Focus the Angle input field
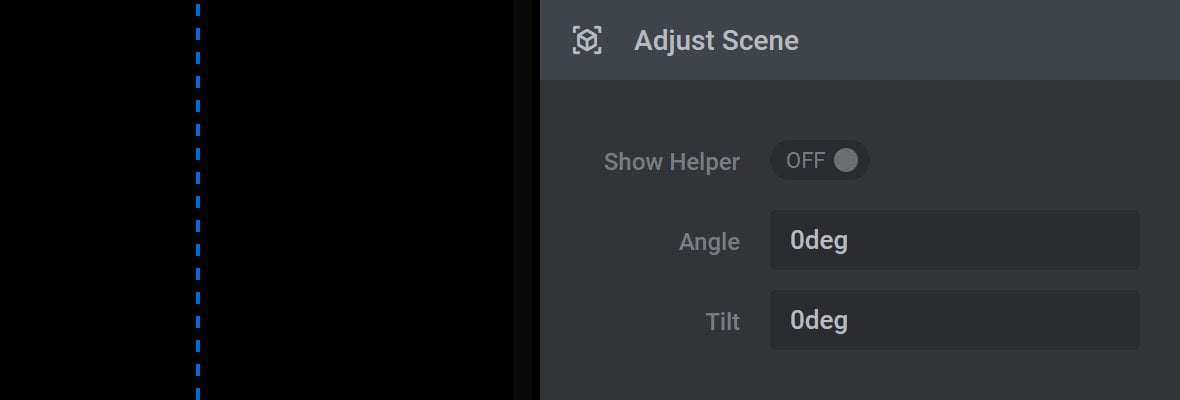Viewport: 1180px width, 400px height. [954, 240]
